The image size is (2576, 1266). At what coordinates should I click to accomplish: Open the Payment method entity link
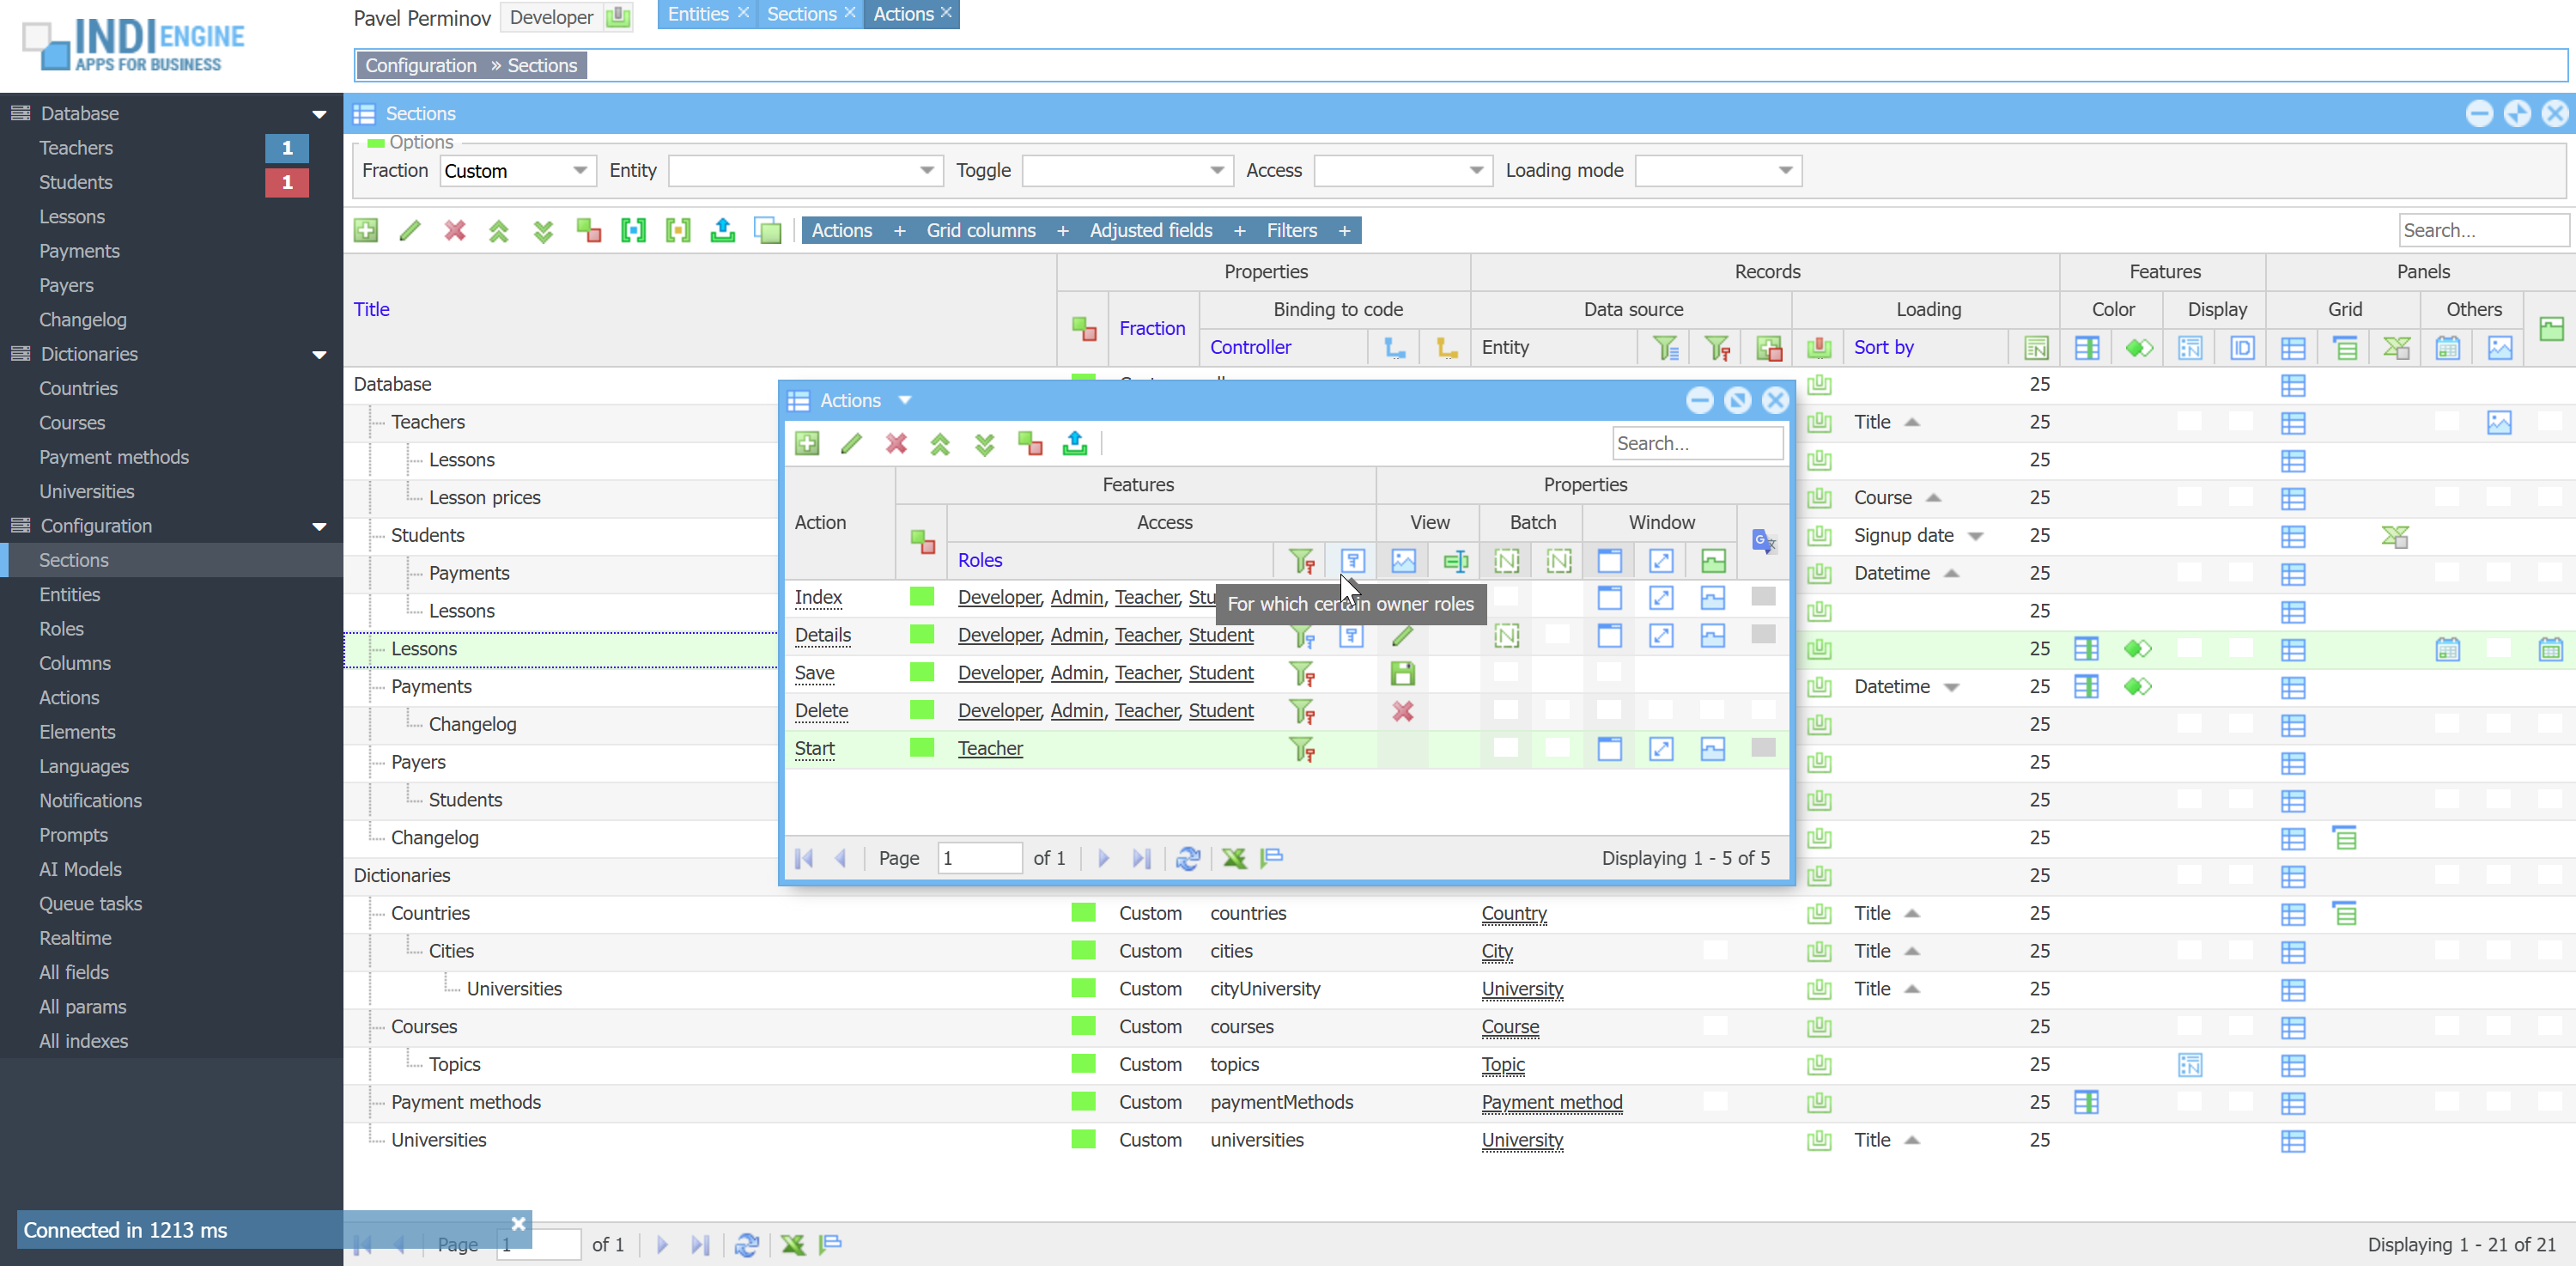click(1551, 1102)
